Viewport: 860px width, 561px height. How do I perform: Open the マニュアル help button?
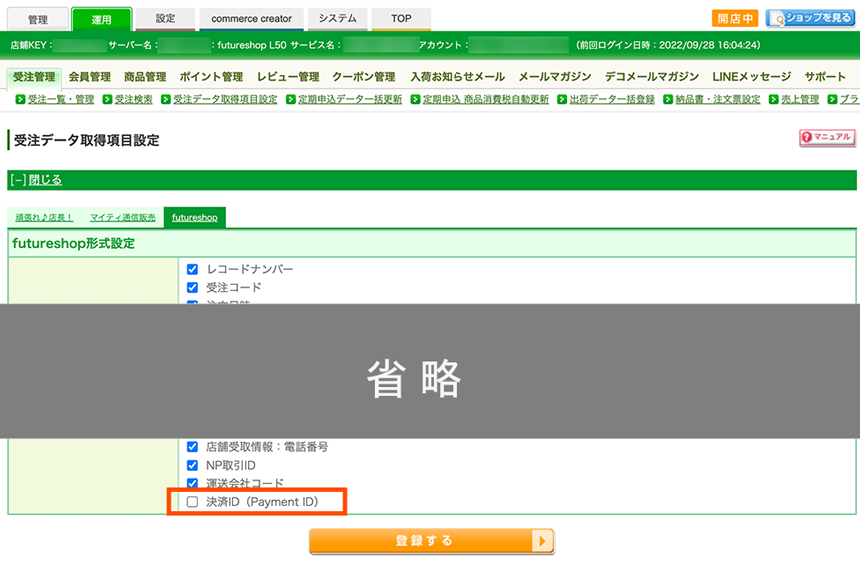click(x=827, y=137)
